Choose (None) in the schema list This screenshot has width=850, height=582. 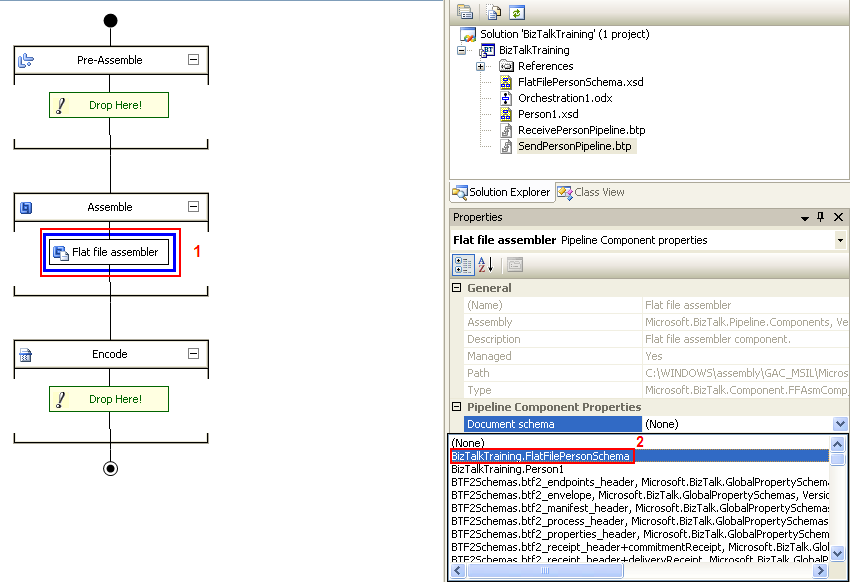click(640, 443)
